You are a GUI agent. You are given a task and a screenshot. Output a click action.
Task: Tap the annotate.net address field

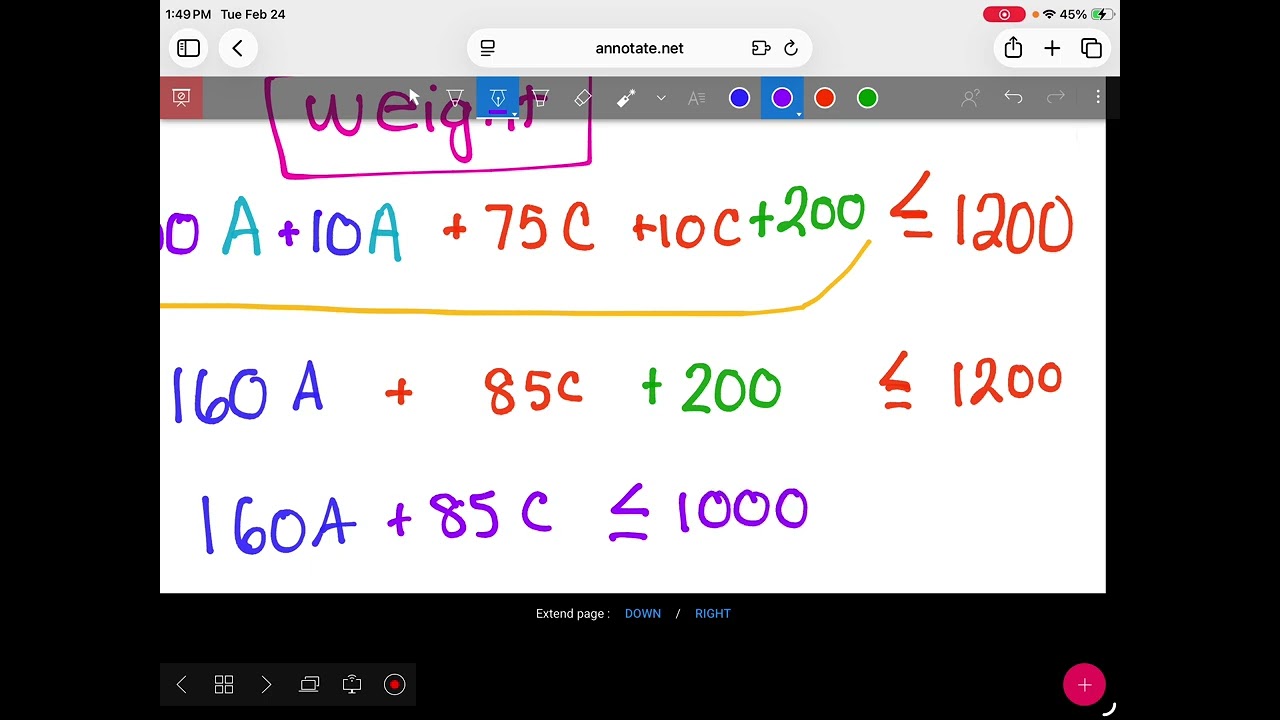[x=640, y=48]
